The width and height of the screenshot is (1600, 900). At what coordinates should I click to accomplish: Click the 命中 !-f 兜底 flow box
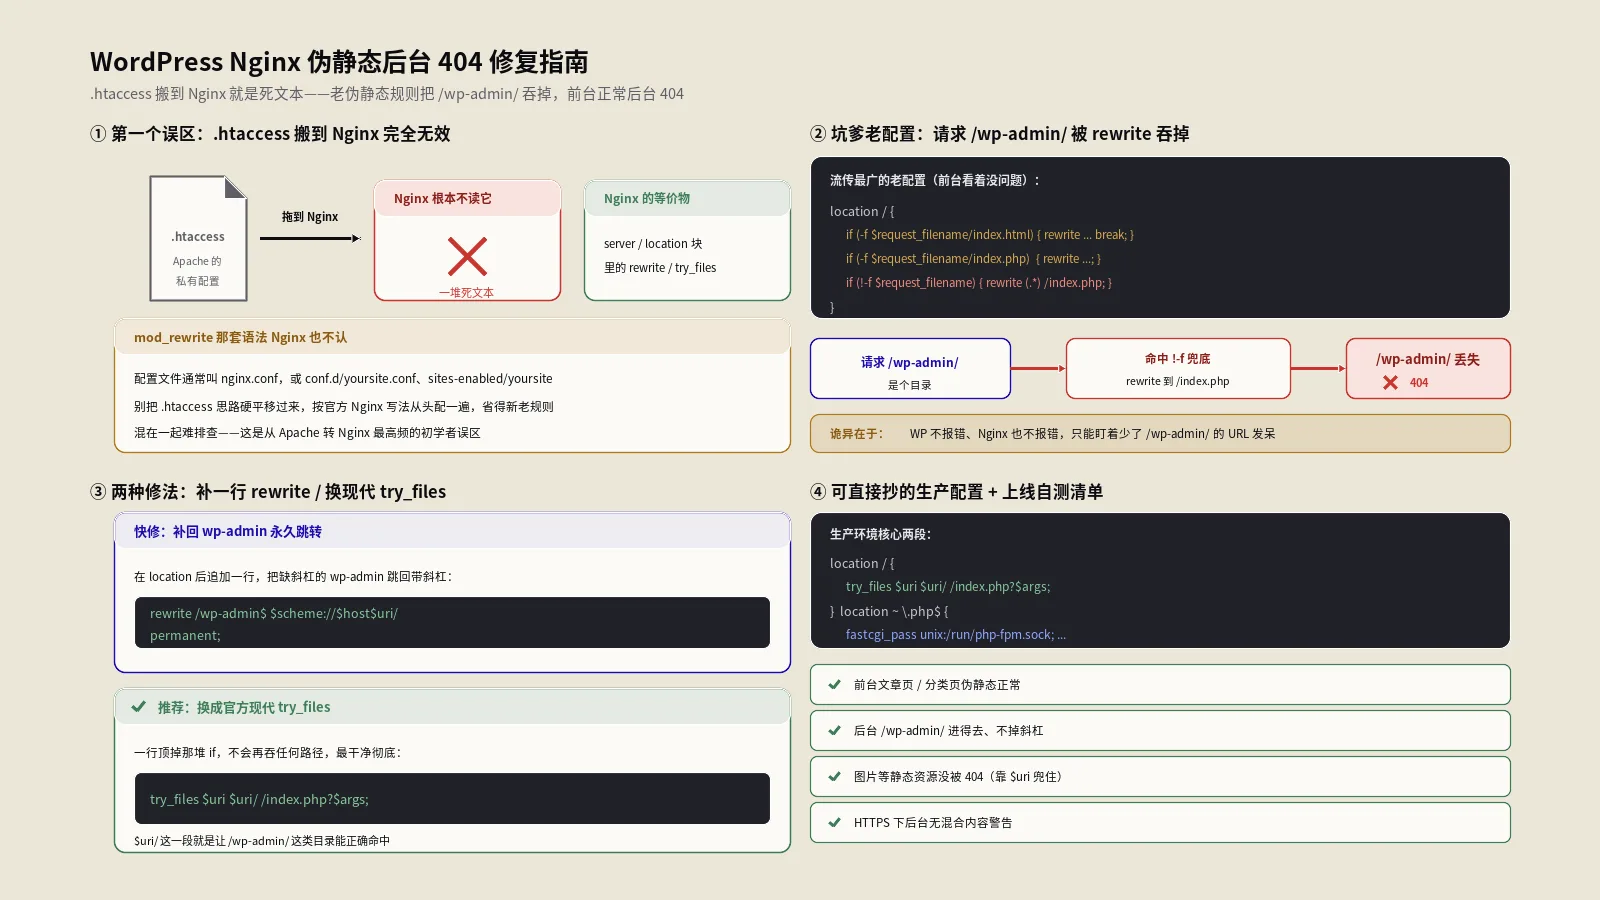click(1178, 369)
